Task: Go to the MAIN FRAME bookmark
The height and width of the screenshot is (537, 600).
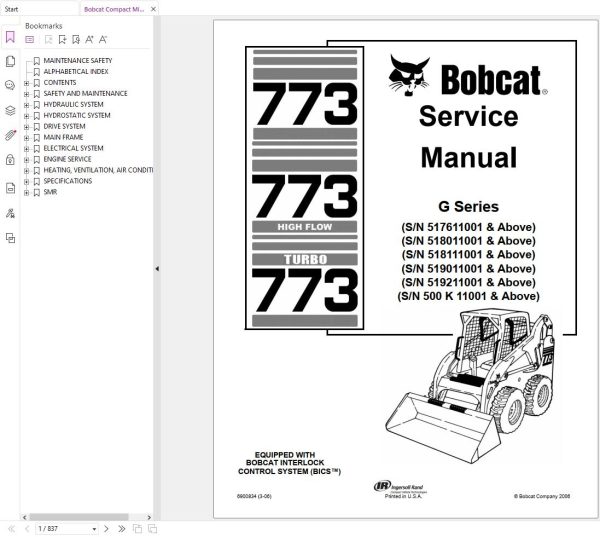Action: click(63, 137)
